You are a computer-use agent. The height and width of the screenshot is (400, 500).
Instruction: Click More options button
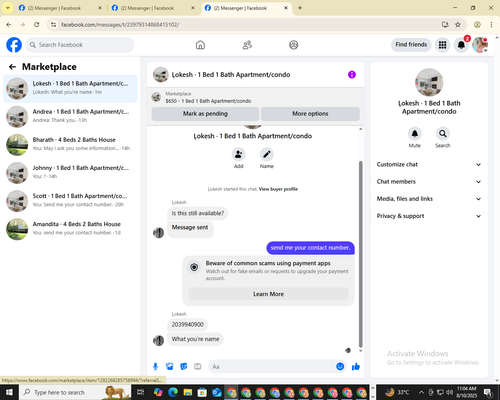tap(310, 114)
